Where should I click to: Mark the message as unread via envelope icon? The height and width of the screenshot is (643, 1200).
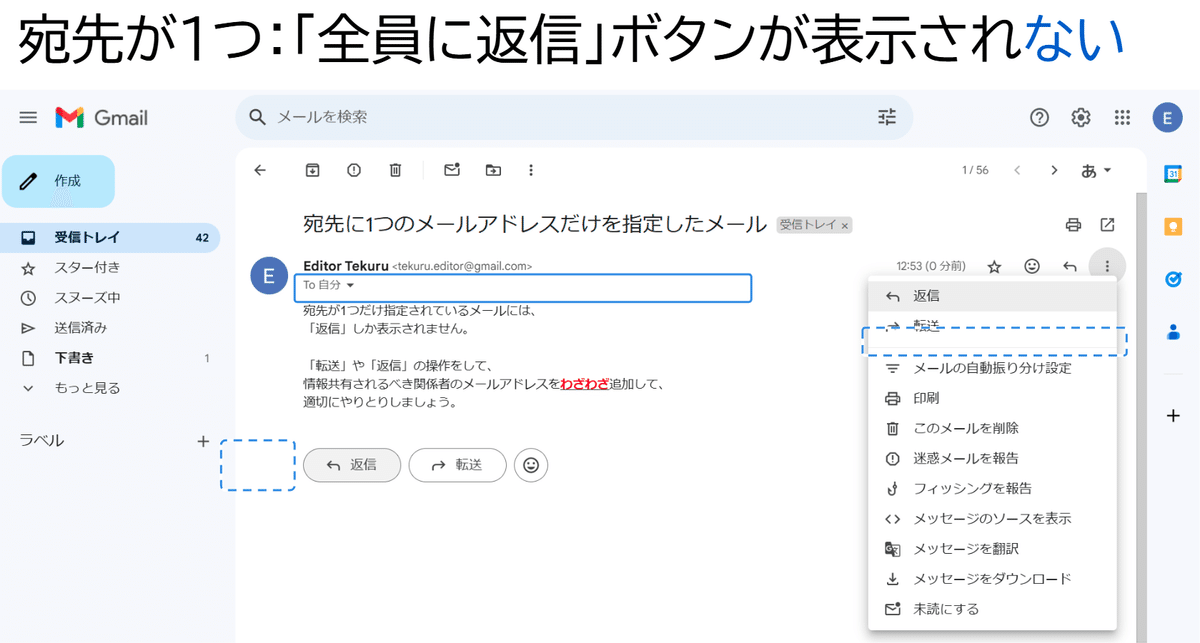[x=451, y=170]
